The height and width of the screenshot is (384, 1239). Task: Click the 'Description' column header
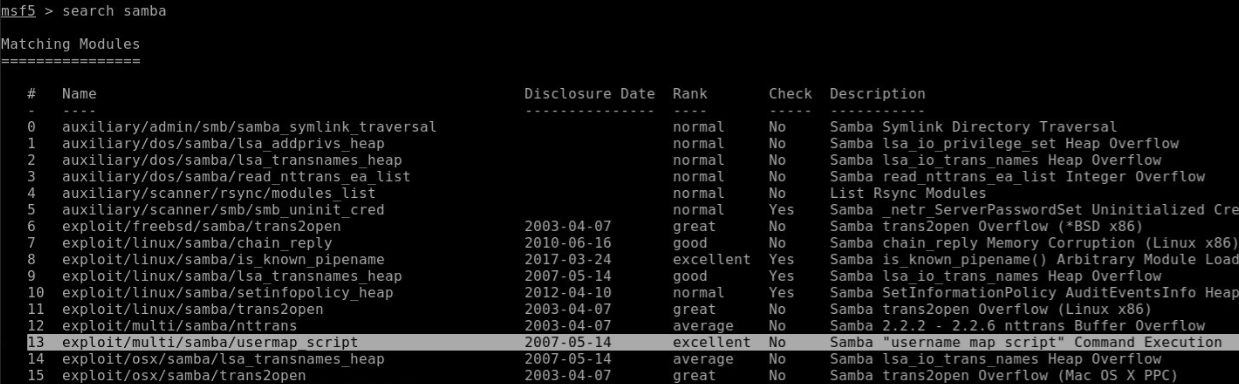pos(877,94)
